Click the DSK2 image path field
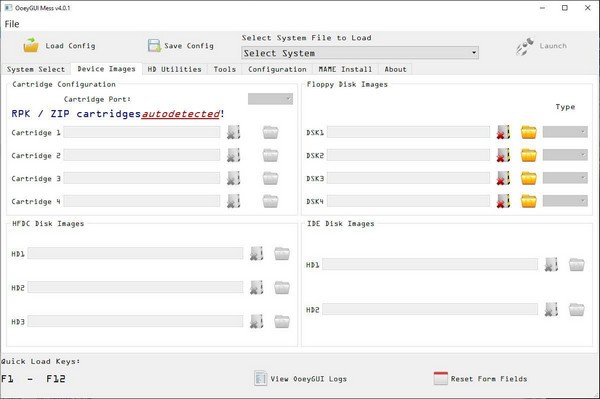600x399 pixels. coord(408,155)
